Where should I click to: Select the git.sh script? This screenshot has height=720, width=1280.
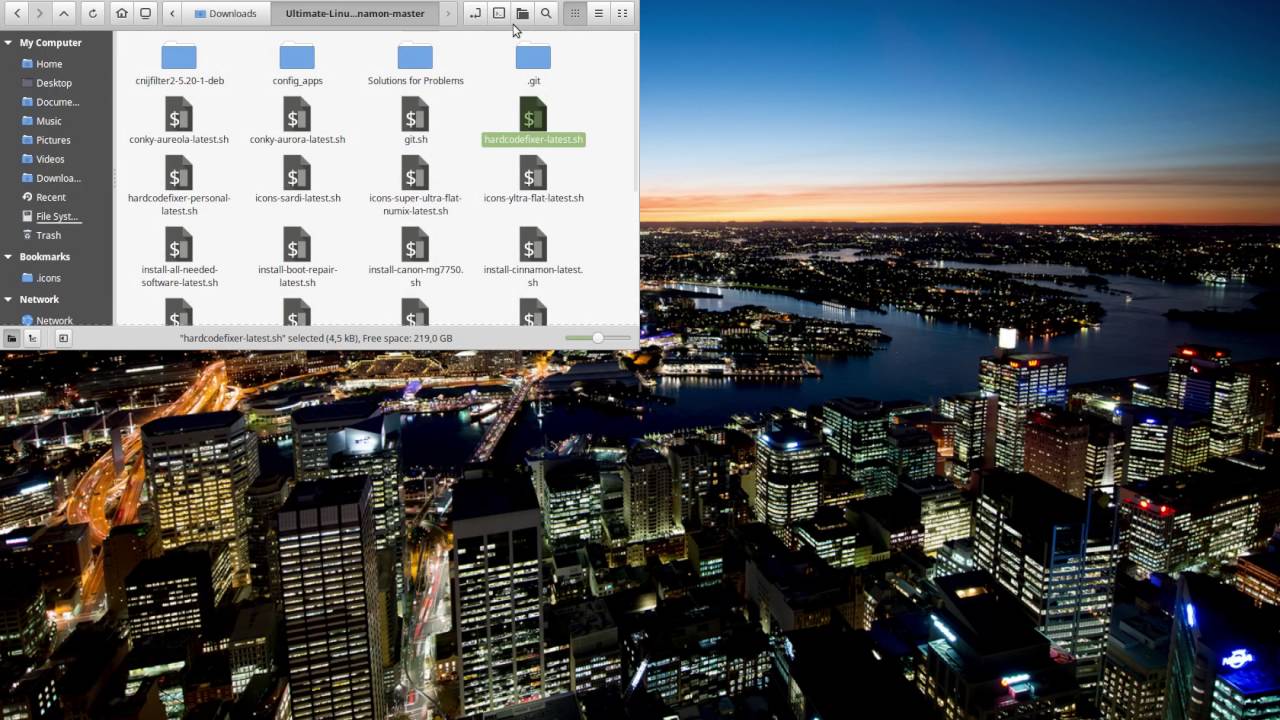415,121
